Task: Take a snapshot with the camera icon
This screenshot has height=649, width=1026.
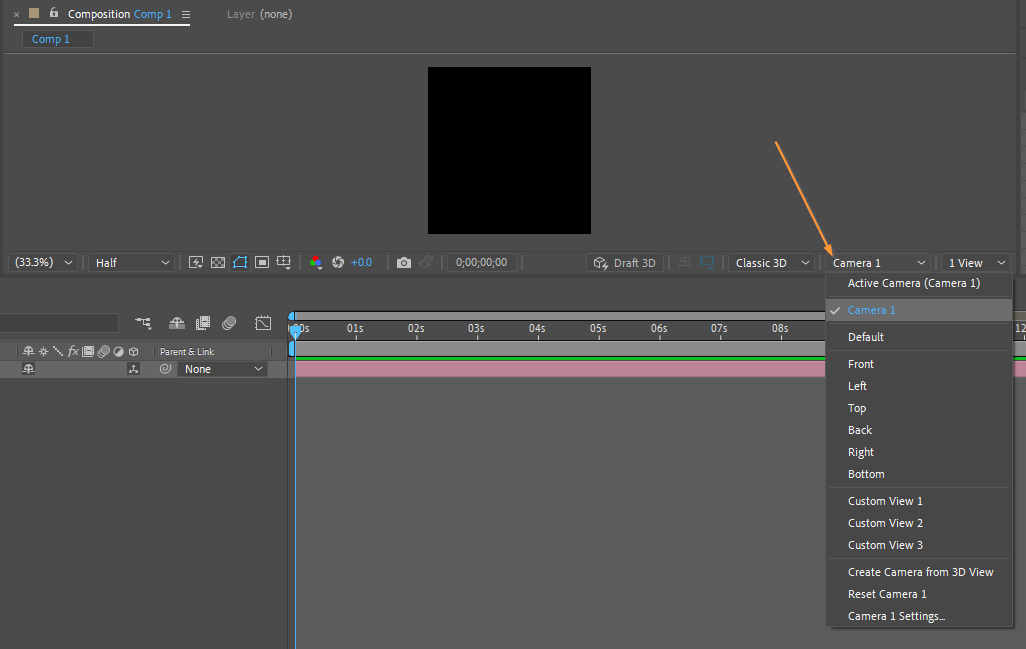Action: click(x=404, y=262)
